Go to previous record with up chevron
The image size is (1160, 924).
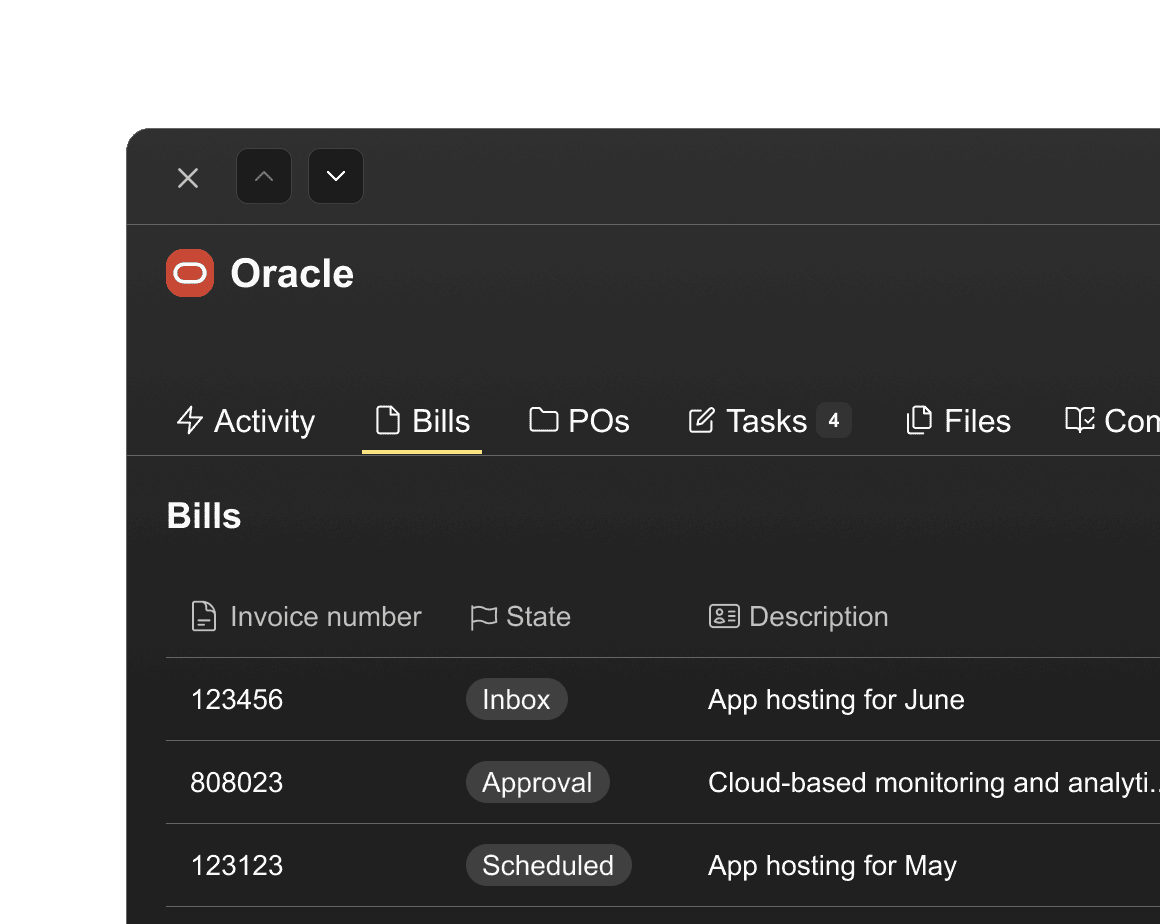coord(264,176)
